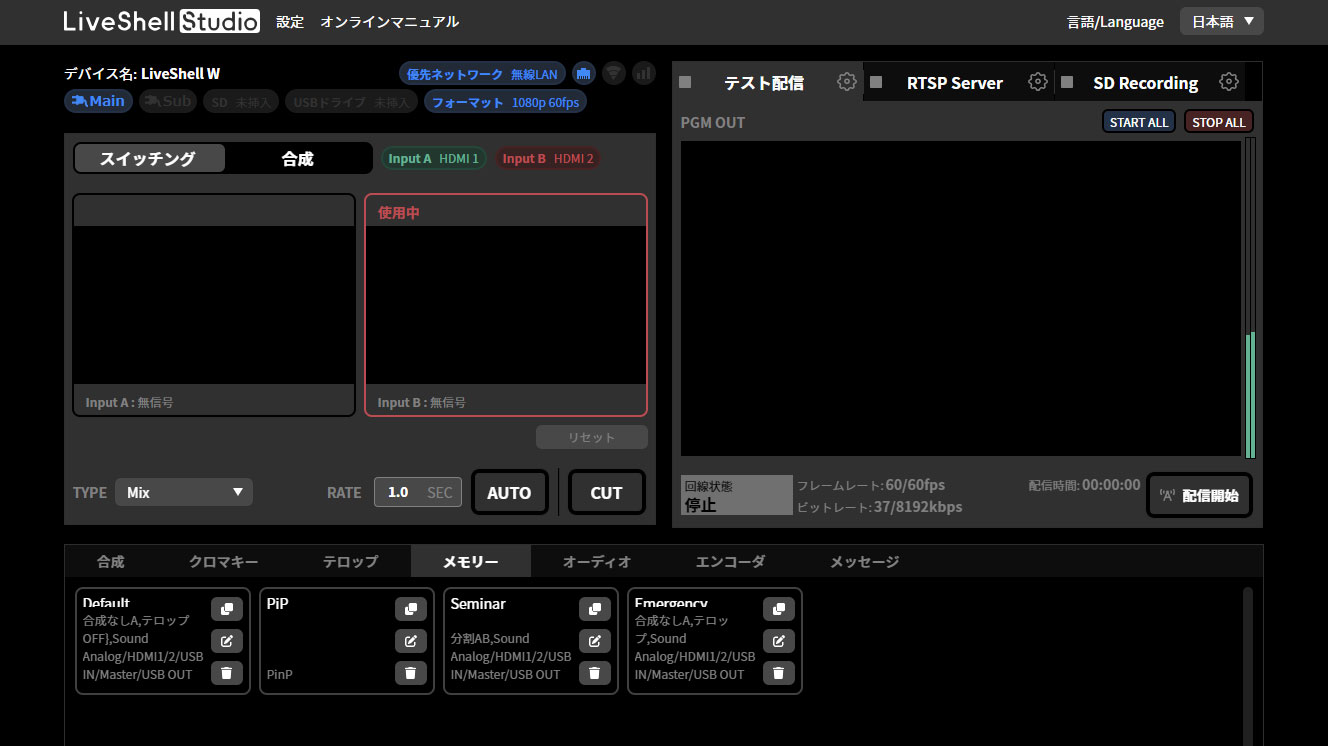This screenshot has width=1328, height=746.
Task: Open the 設定 menu
Action: click(290, 22)
